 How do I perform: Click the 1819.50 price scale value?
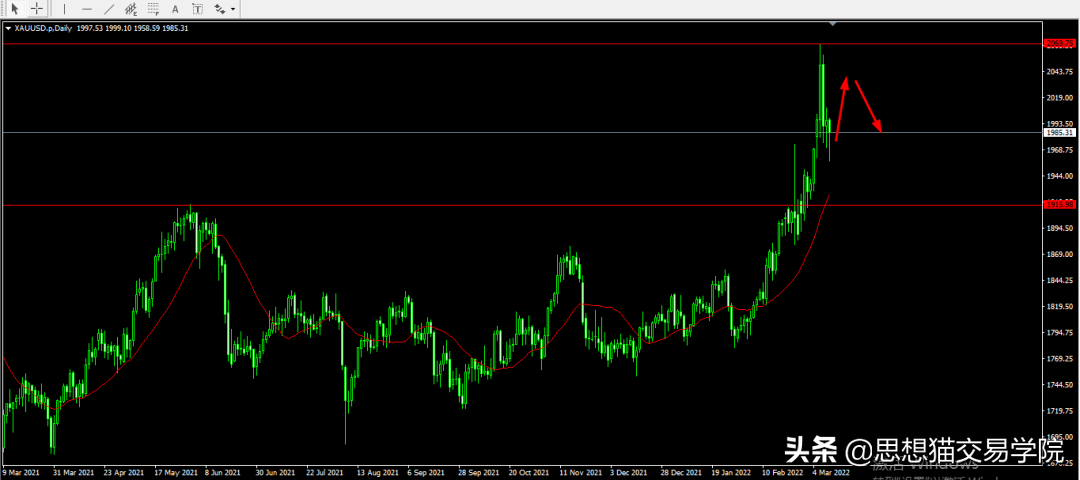(1060, 306)
